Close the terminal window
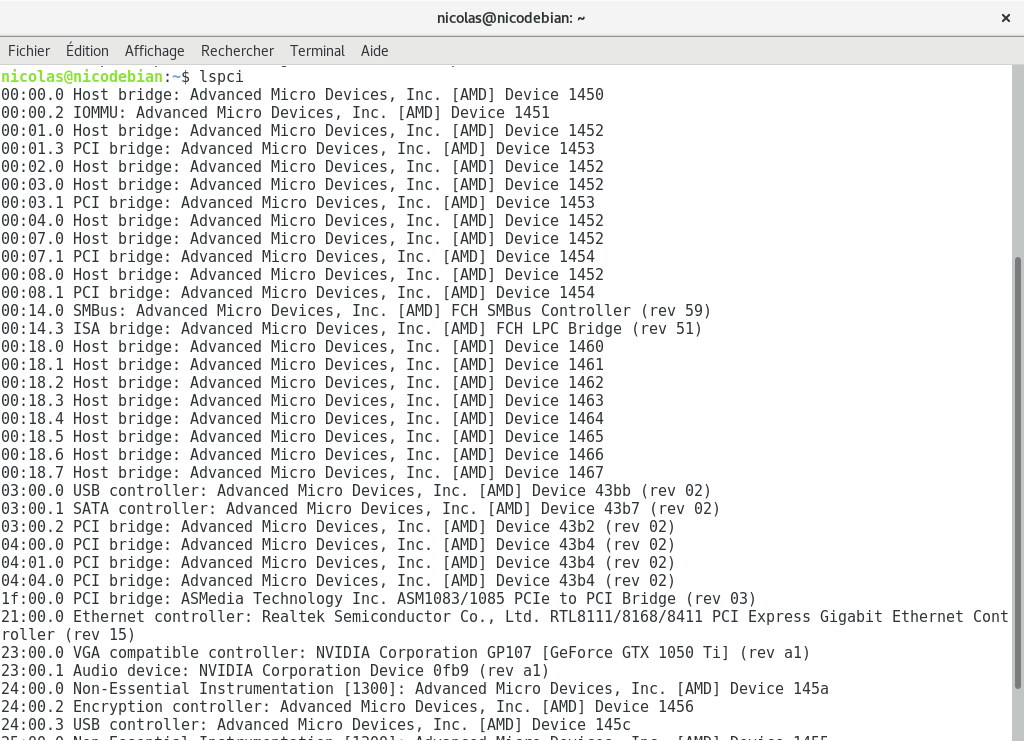The width and height of the screenshot is (1024, 741). tap(1006, 18)
